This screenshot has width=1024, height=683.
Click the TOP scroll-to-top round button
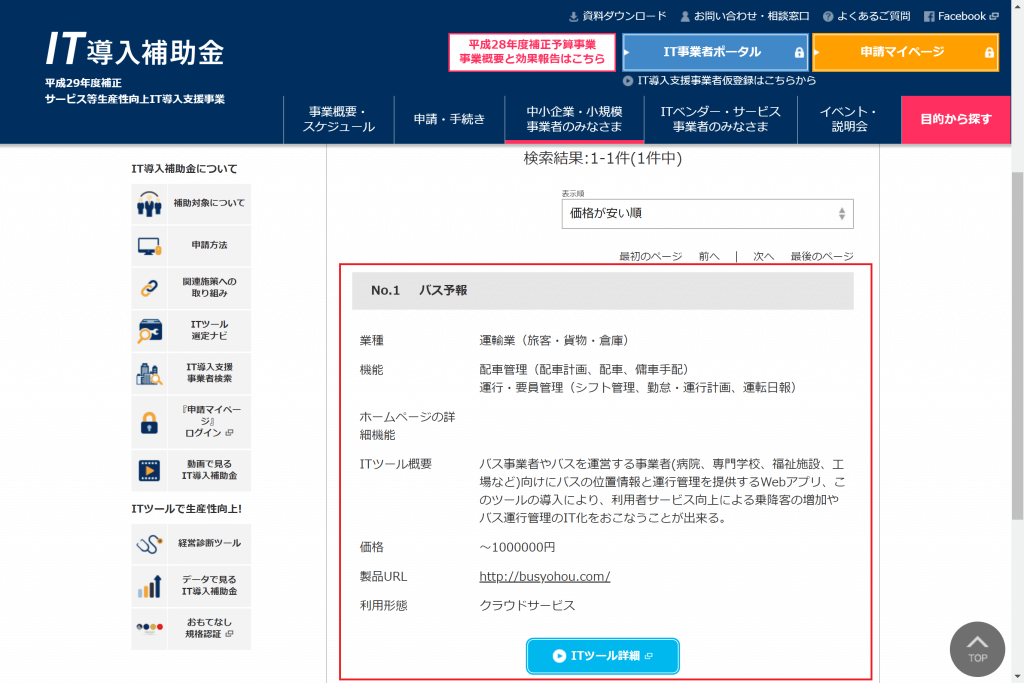[x=977, y=649]
